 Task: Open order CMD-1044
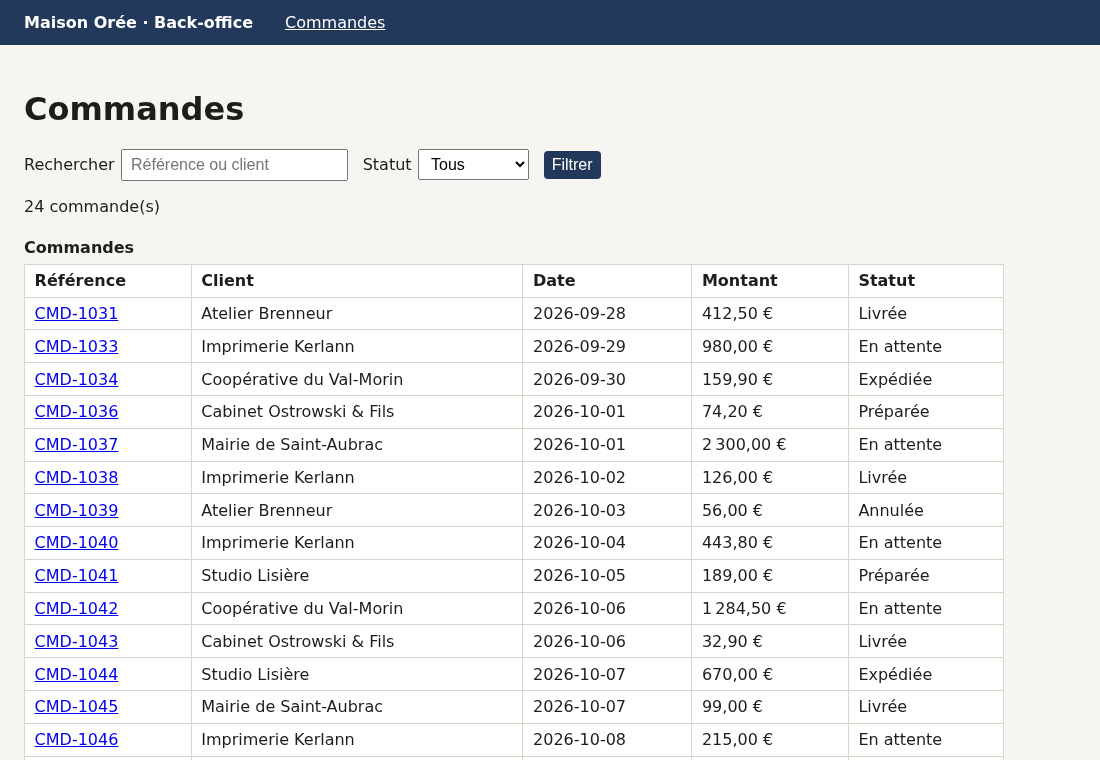[x=76, y=675]
